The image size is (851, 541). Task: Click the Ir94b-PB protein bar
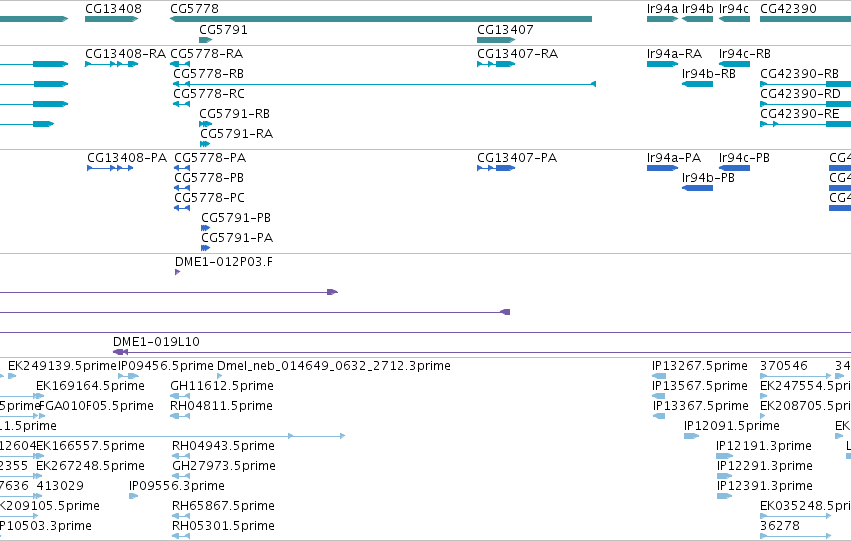pos(697,188)
